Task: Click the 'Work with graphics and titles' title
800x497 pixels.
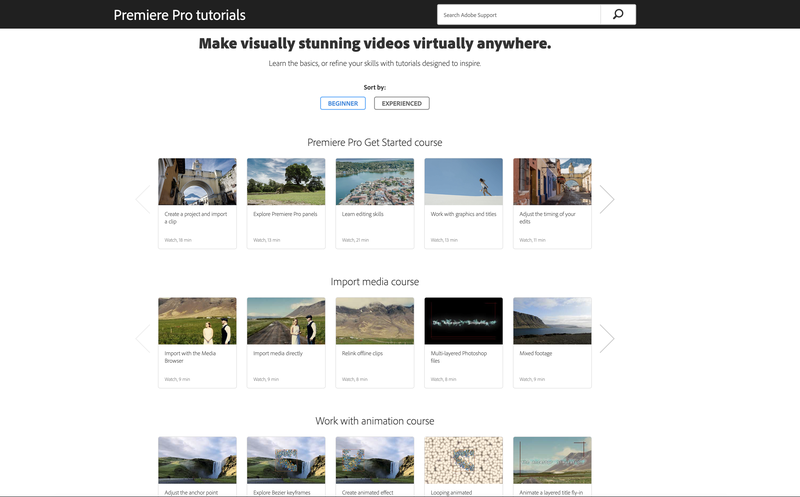Action: [463, 214]
